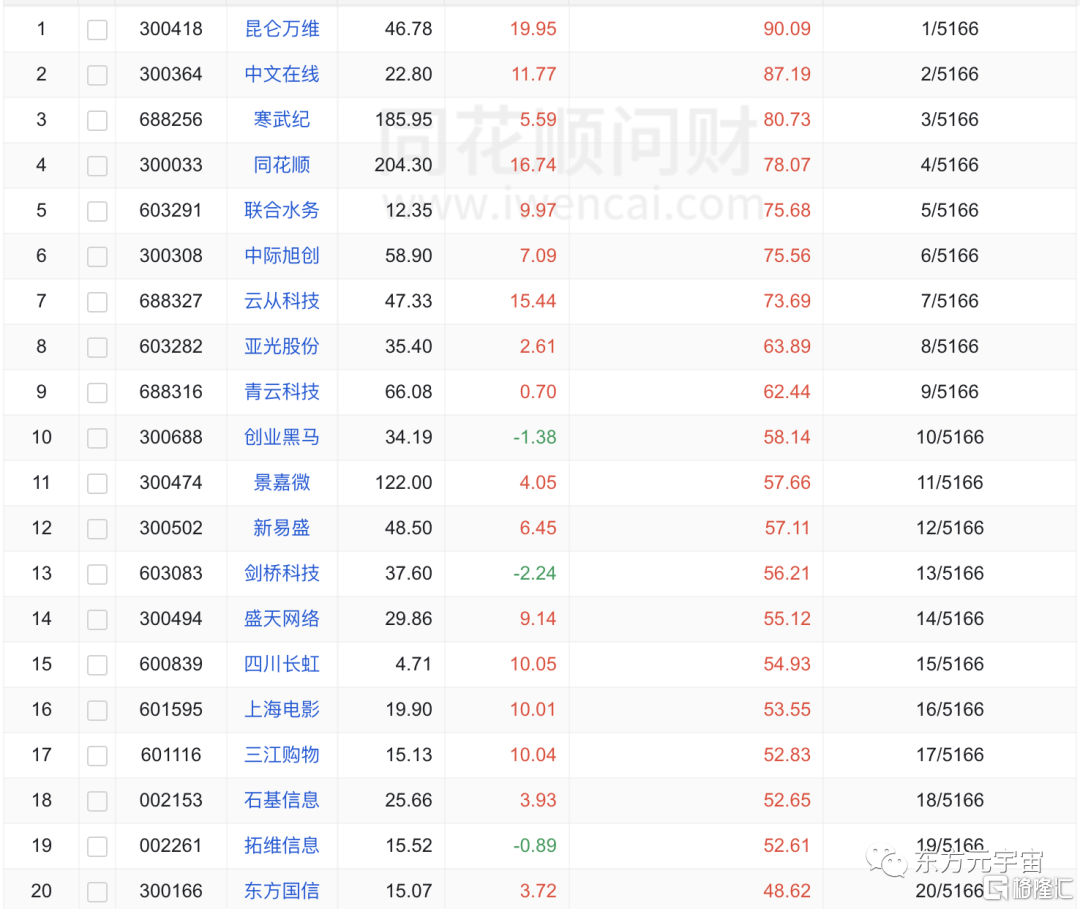
Task: Open 上海电影 stock page
Action: pyautogui.click(x=282, y=711)
